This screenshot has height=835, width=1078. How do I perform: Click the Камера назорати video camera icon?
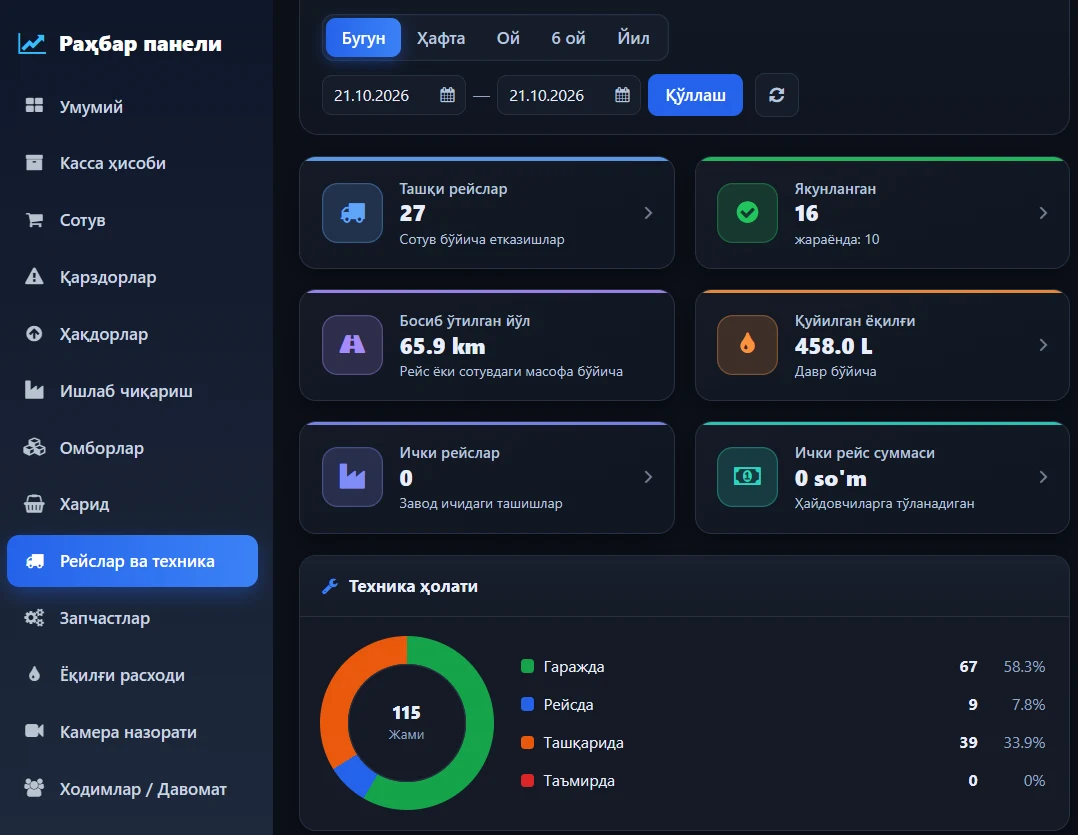click(x=34, y=731)
